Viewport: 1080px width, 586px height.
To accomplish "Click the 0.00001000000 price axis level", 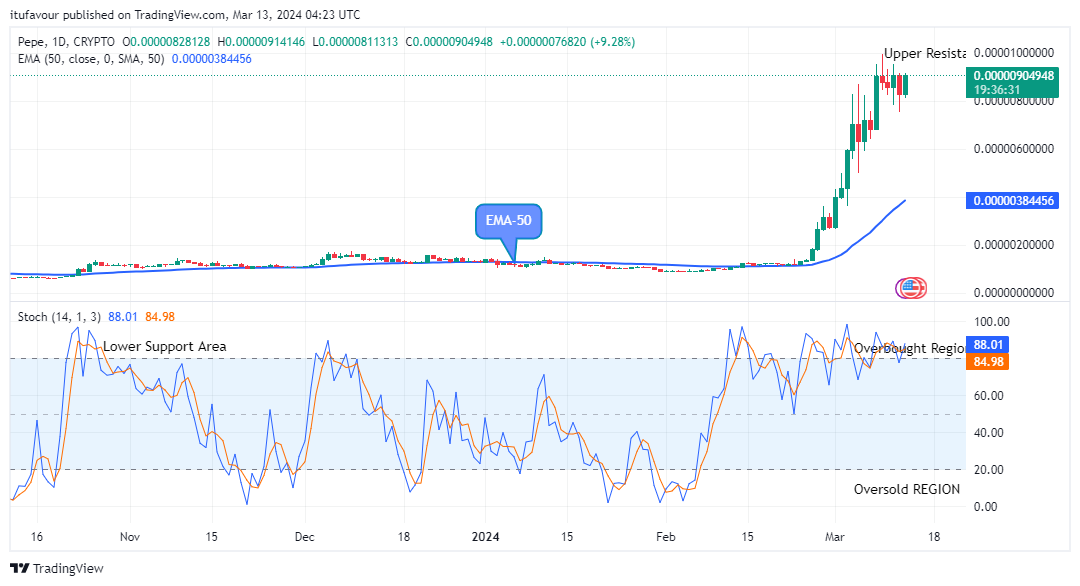I will 1013,53.
